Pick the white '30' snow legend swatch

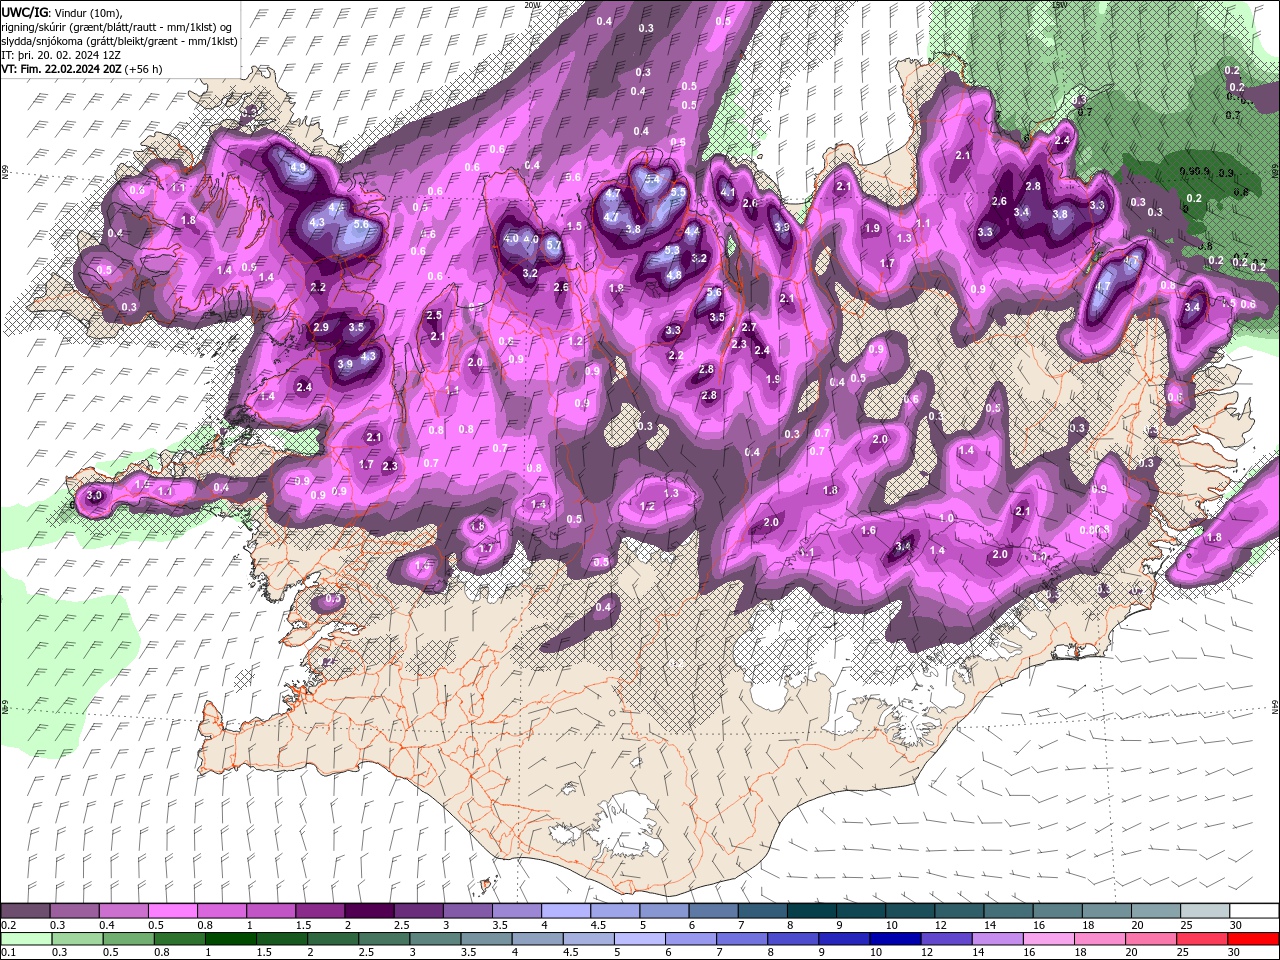pos(1252,911)
